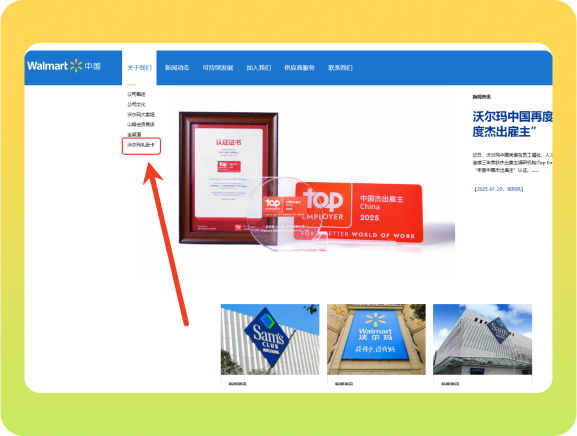
Task: Select 公司概述 in the dropdown
Action: tap(136, 95)
